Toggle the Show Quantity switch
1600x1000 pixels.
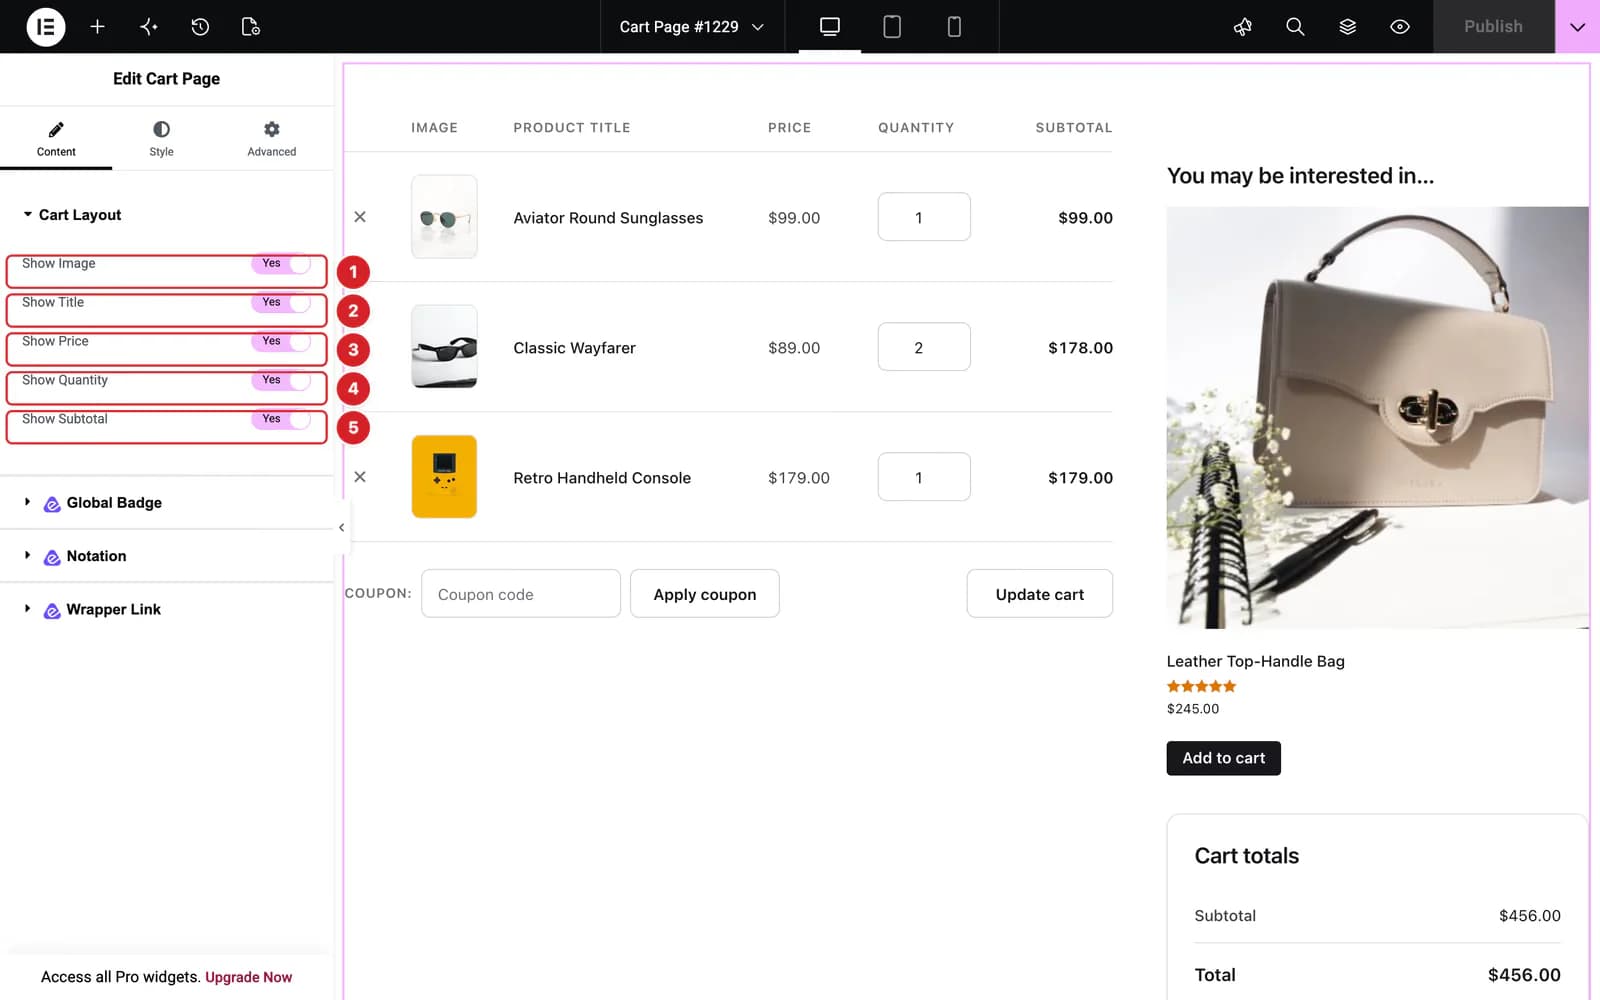(281, 381)
